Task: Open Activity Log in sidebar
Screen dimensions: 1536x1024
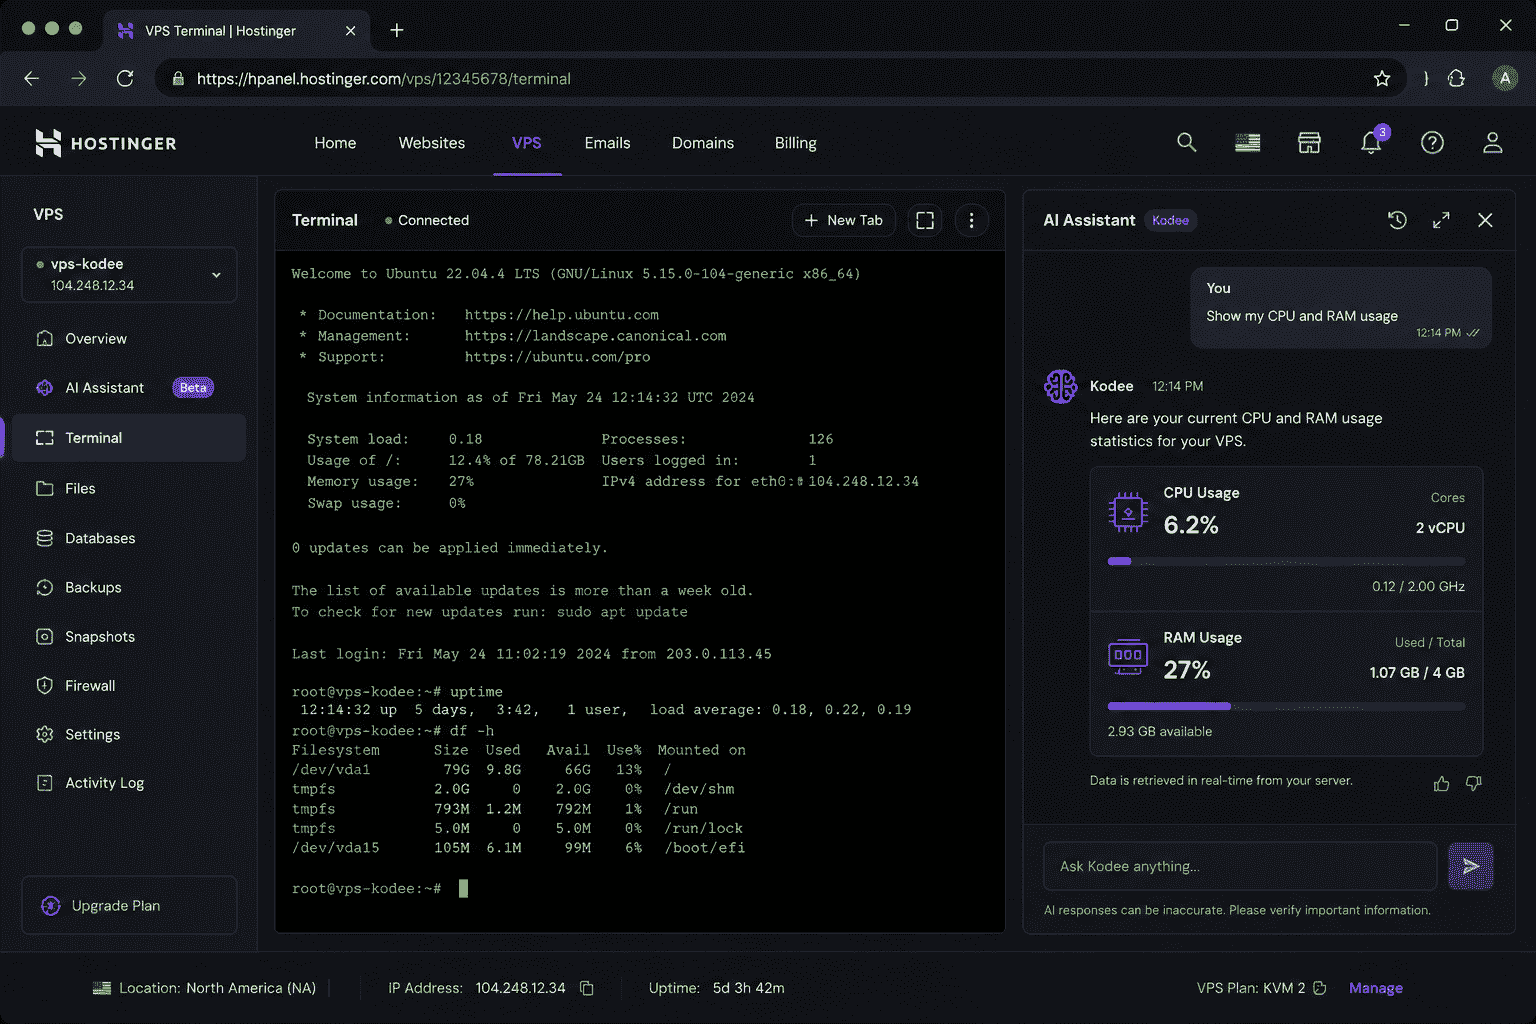Action: [129, 783]
